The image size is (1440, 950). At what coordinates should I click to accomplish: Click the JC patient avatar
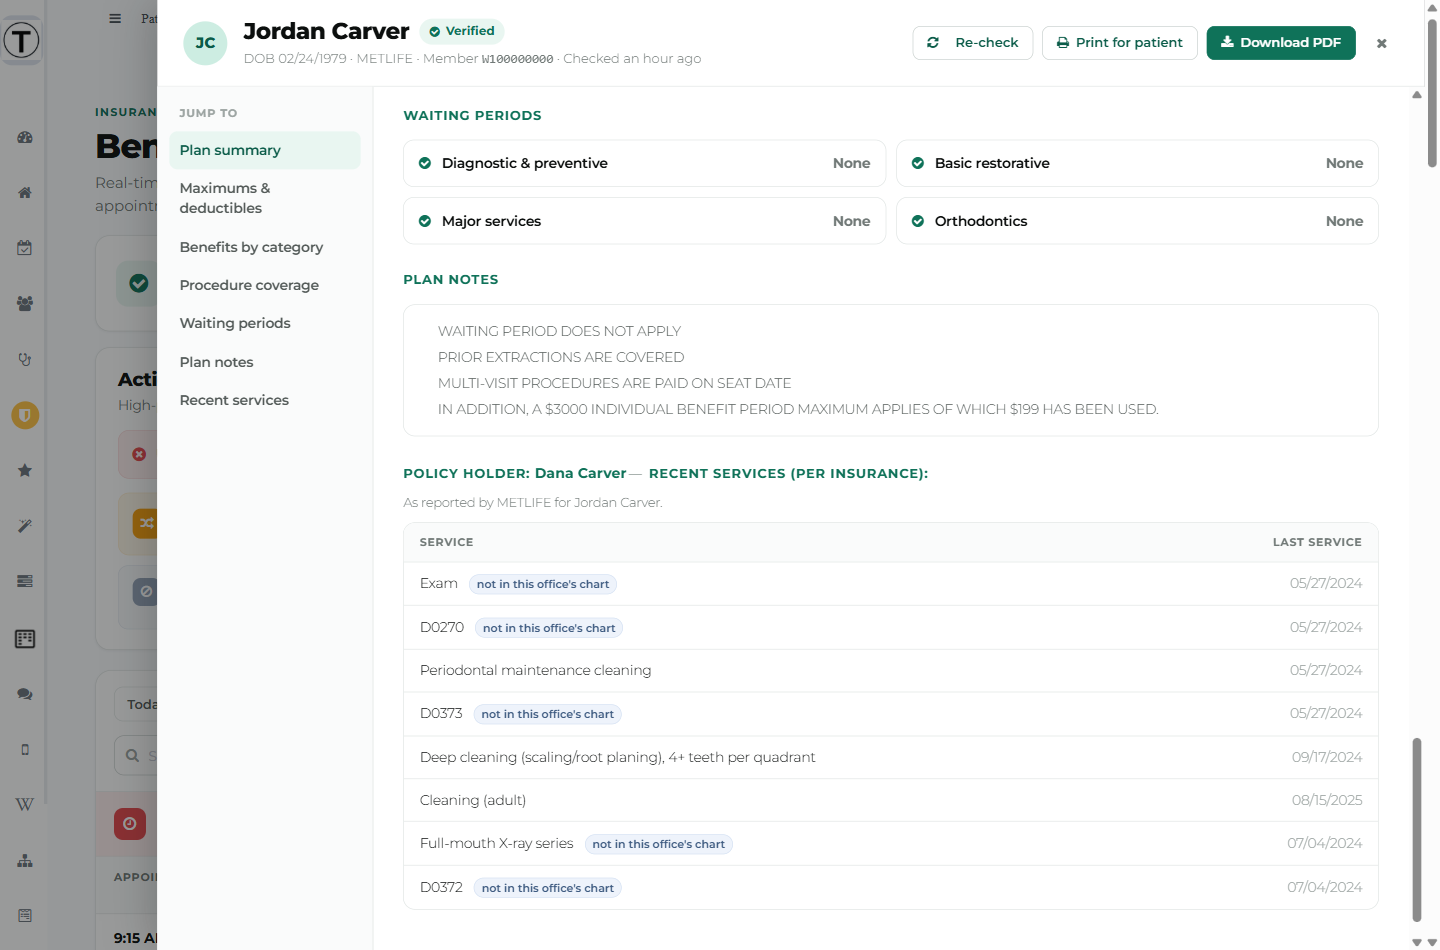(x=205, y=43)
